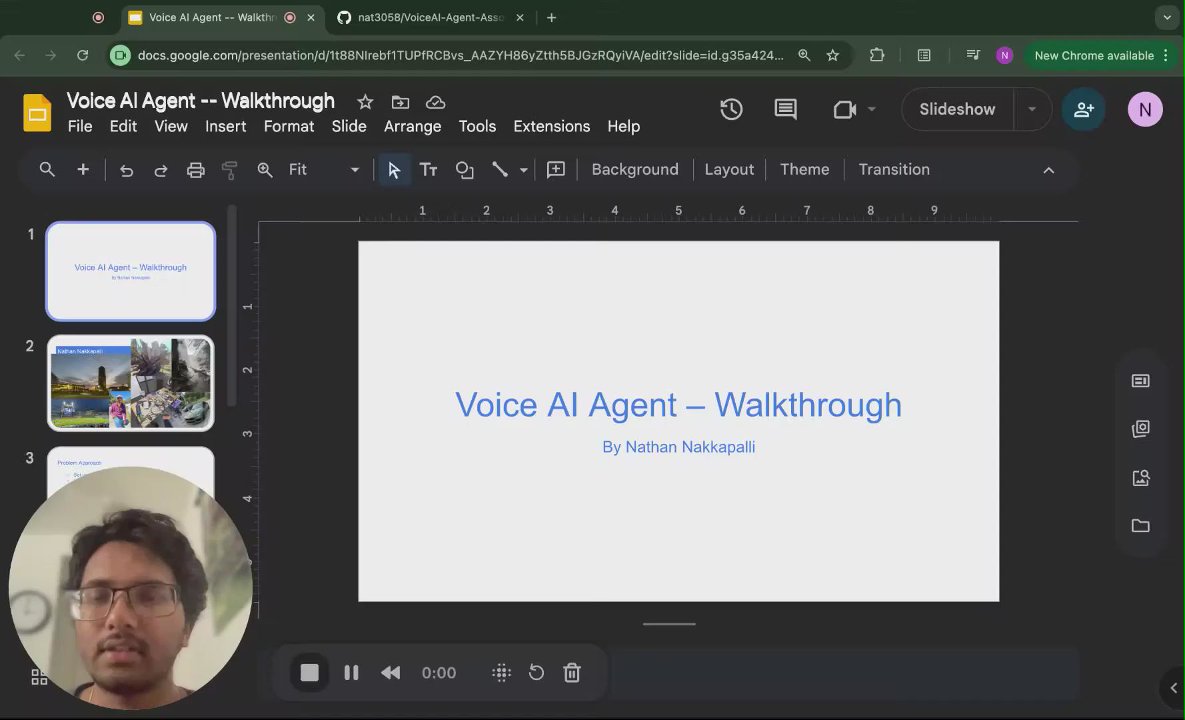Open the Insert menu
Screen dimensions: 1185x720
pyautogui.click(x=225, y=126)
